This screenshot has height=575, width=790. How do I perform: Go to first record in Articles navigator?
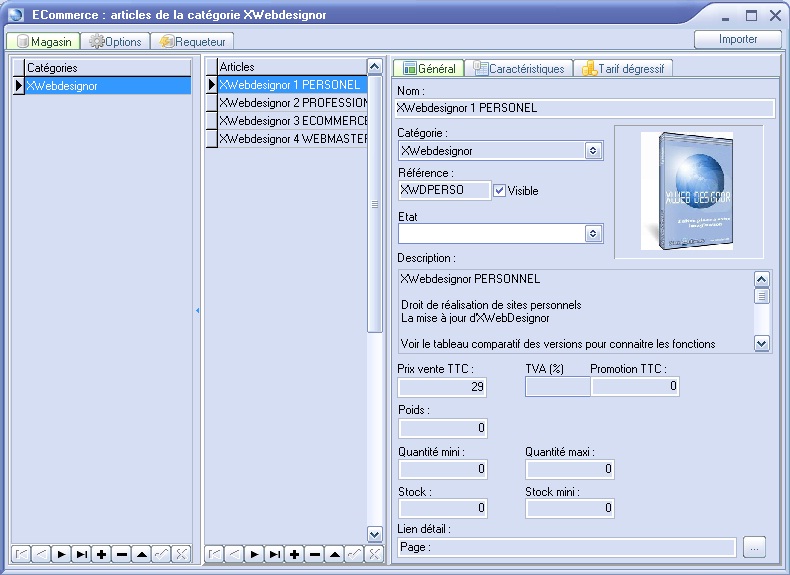(x=214, y=554)
